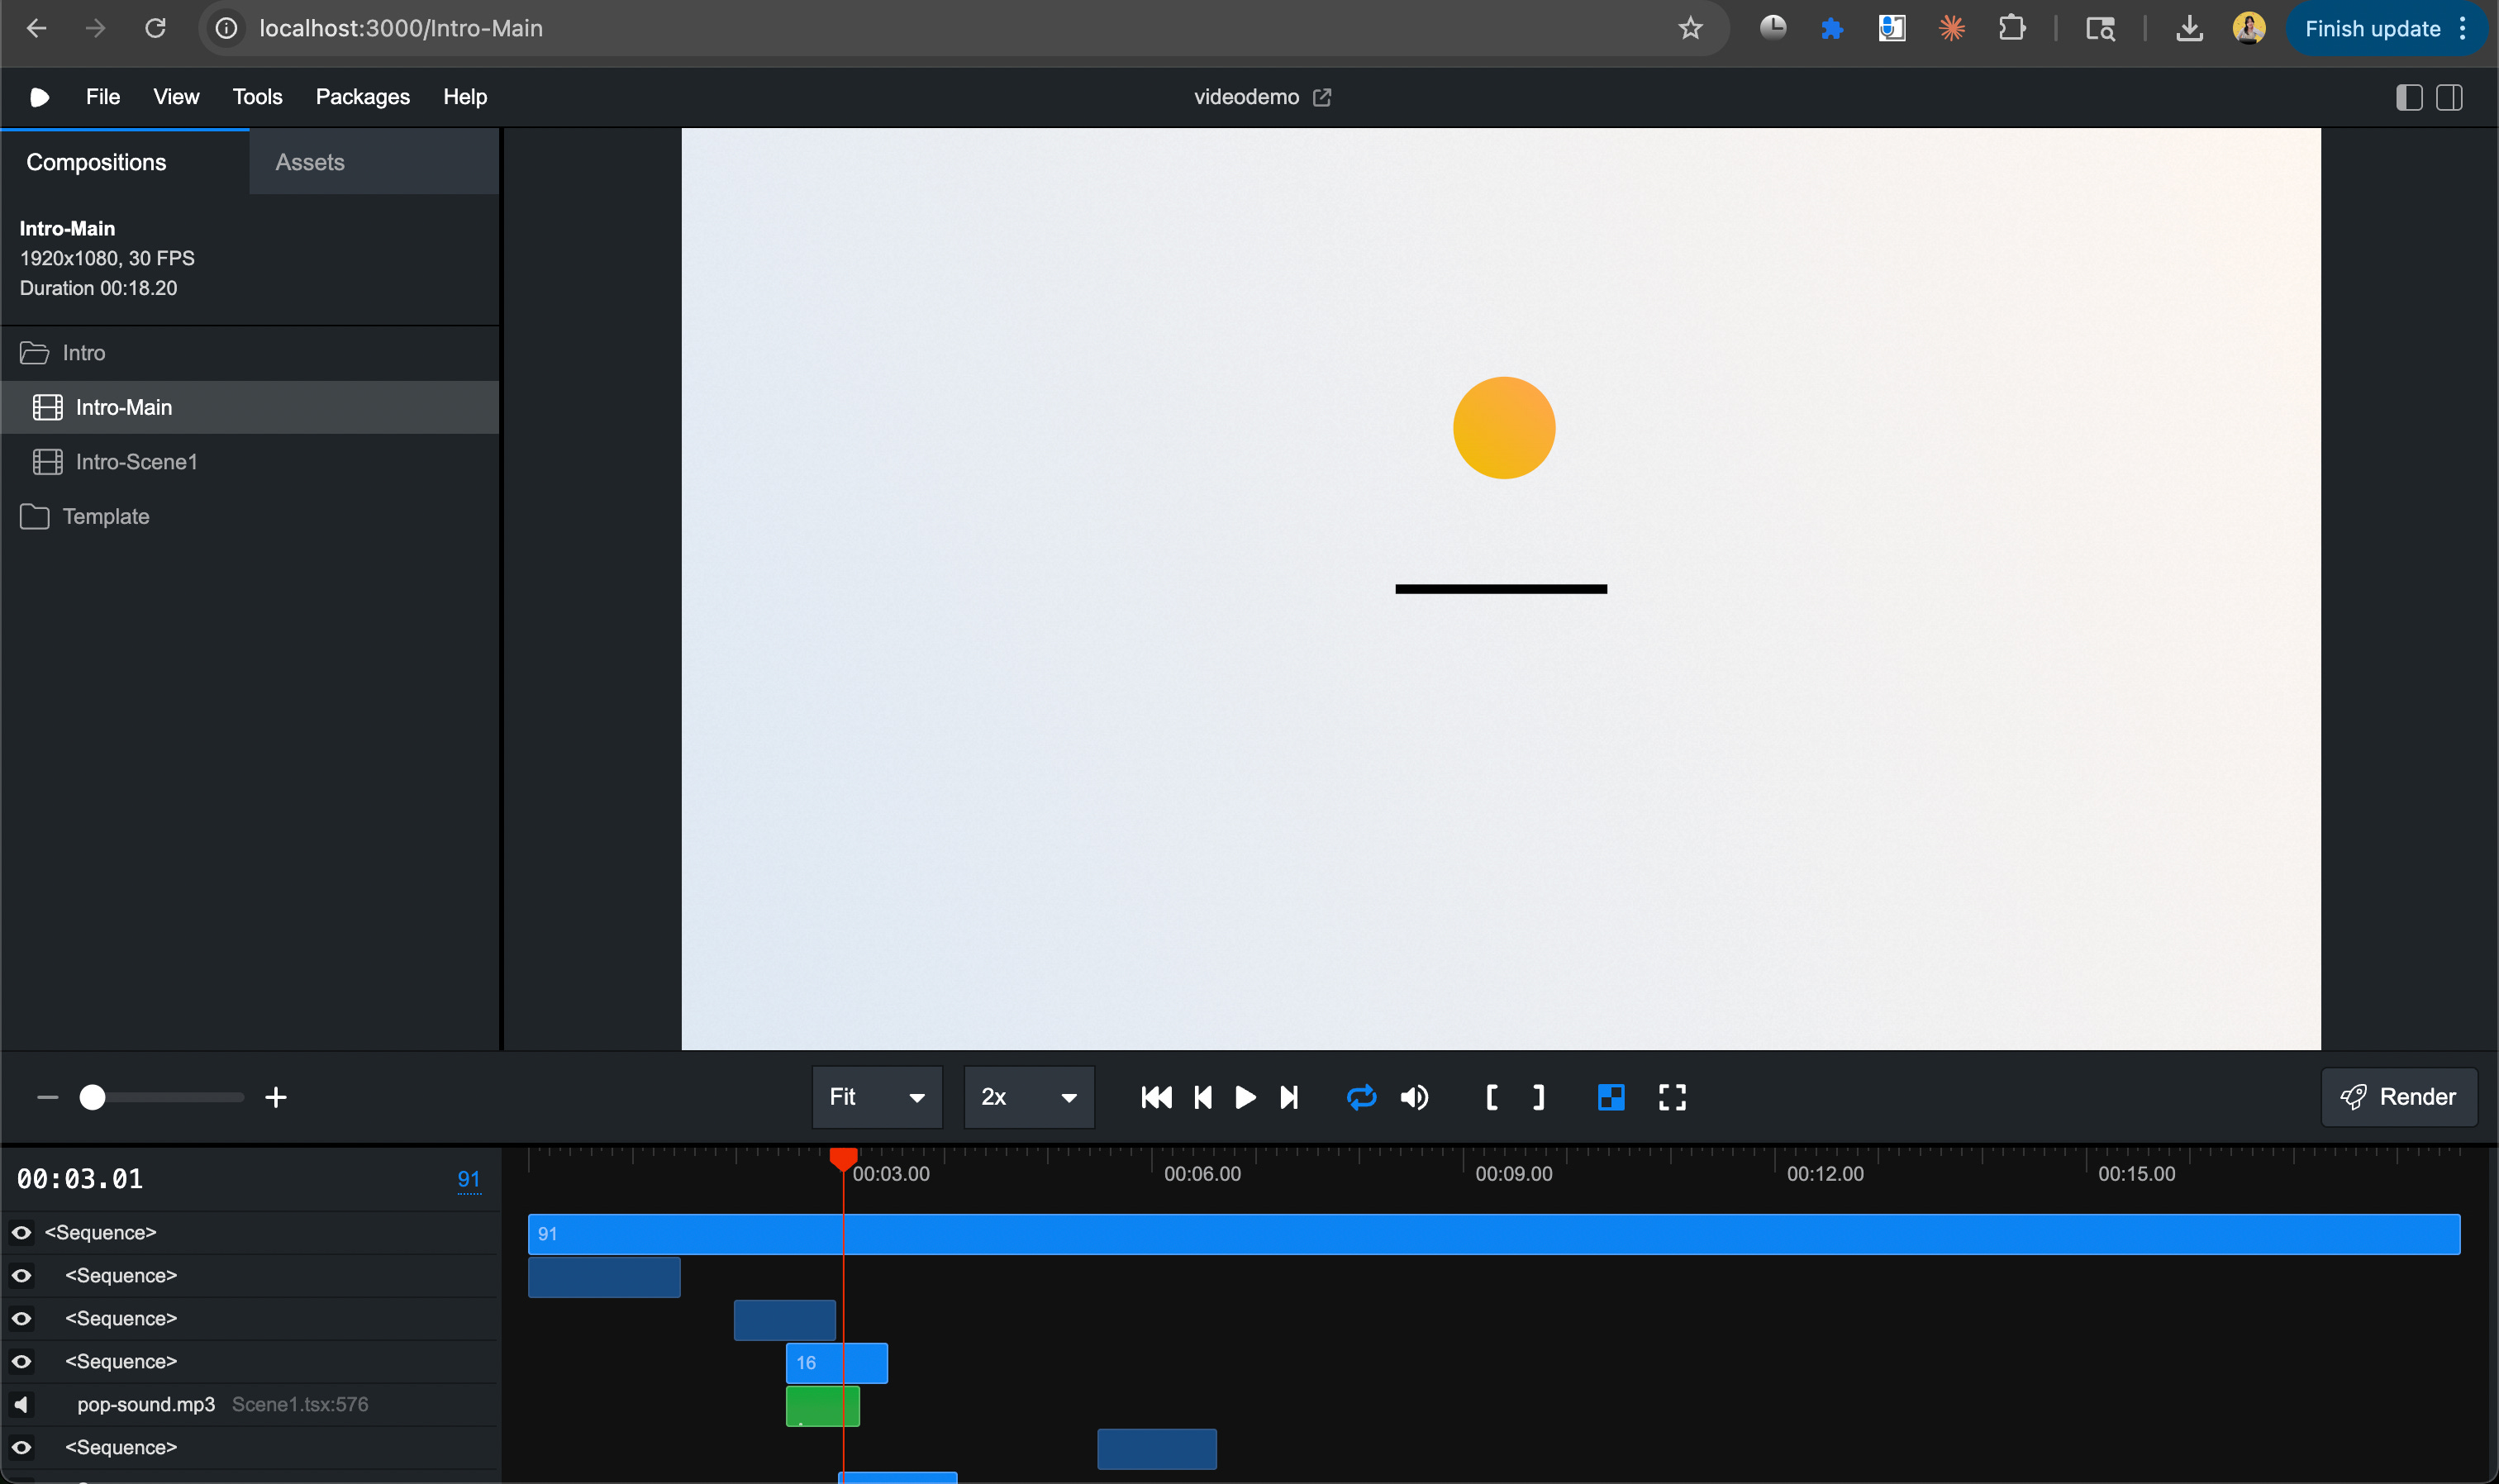Switch to the Assets tab
This screenshot has width=2499, height=1484.
(x=309, y=161)
